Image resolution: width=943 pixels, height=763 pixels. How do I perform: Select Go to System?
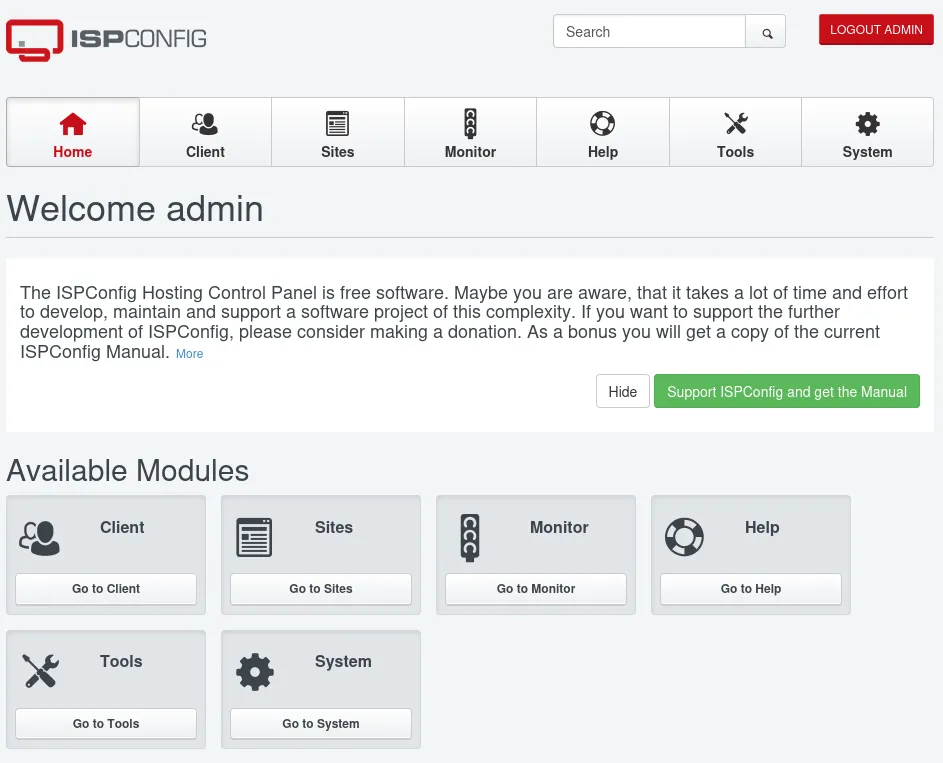tap(321, 723)
